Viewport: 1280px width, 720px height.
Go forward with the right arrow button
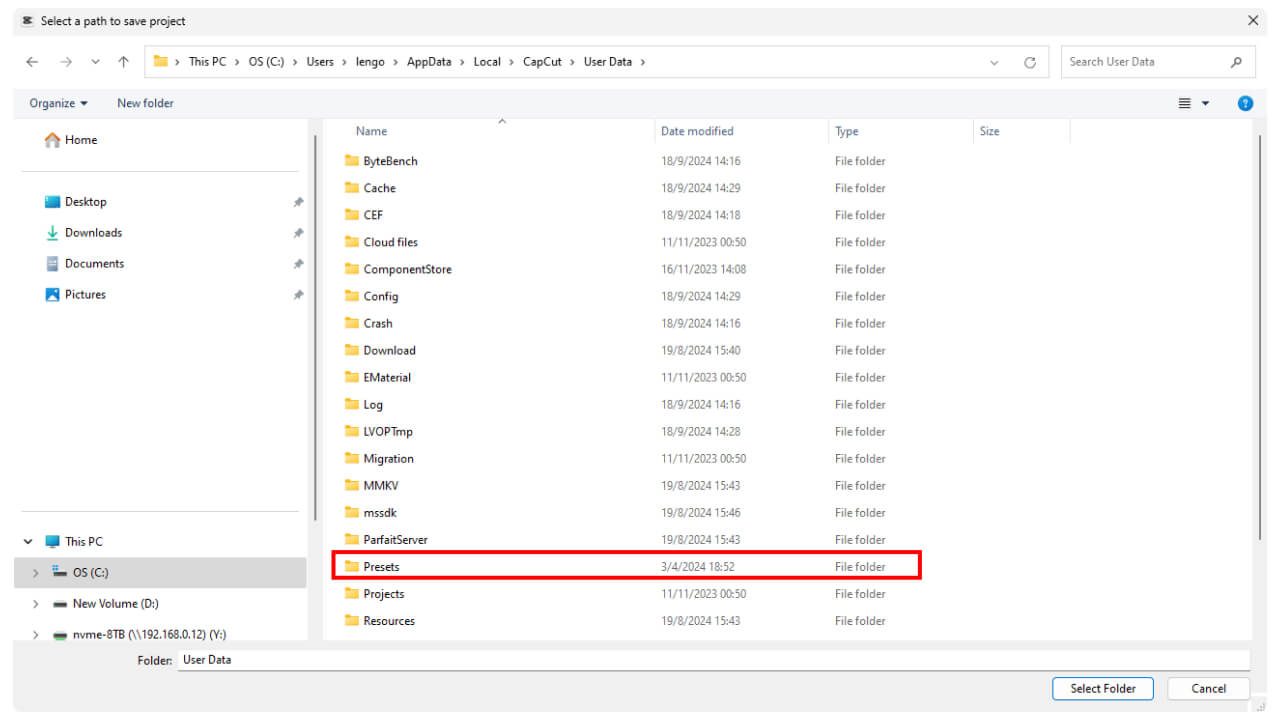pos(65,62)
